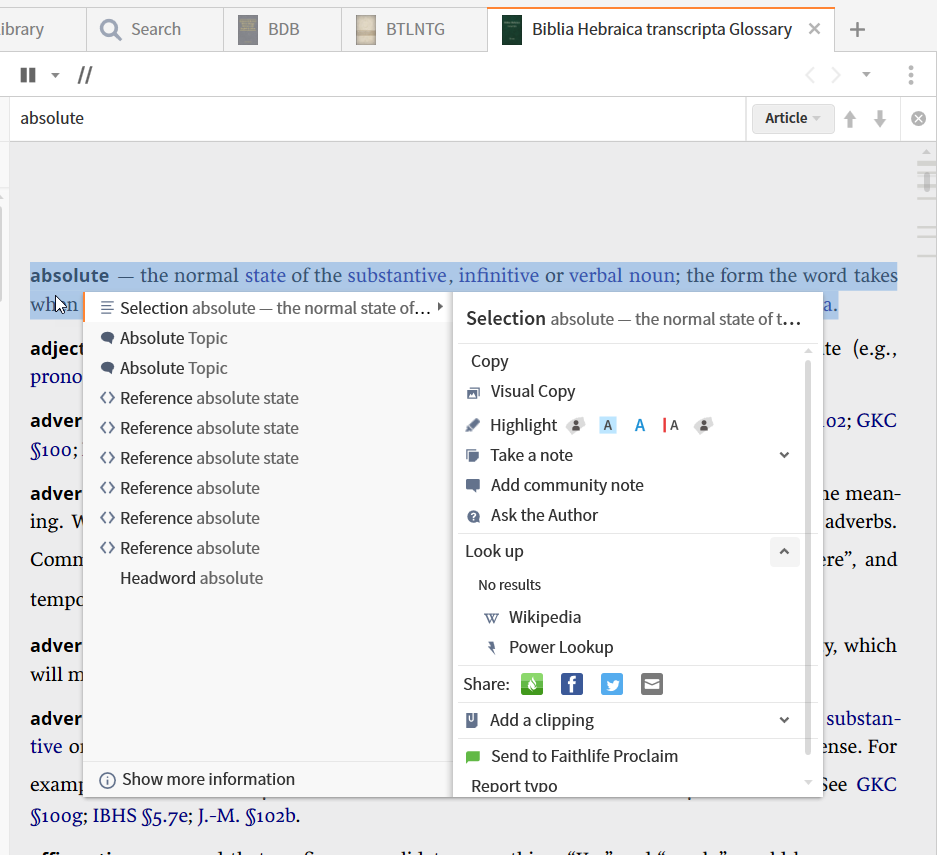Viewport: 937px width, 855px height.
Task: Apply the first highlighter palette icon after Highlight
Action: (x=575, y=425)
